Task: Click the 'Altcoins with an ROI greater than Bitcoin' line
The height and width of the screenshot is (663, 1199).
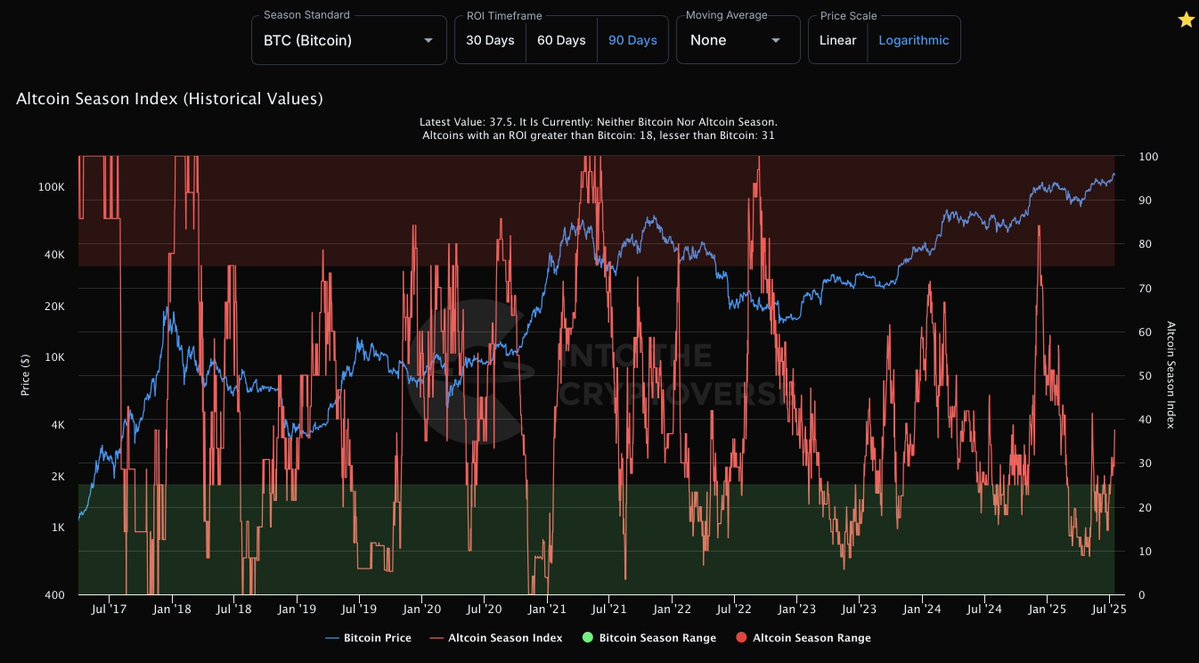Action: [x=598, y=135]
